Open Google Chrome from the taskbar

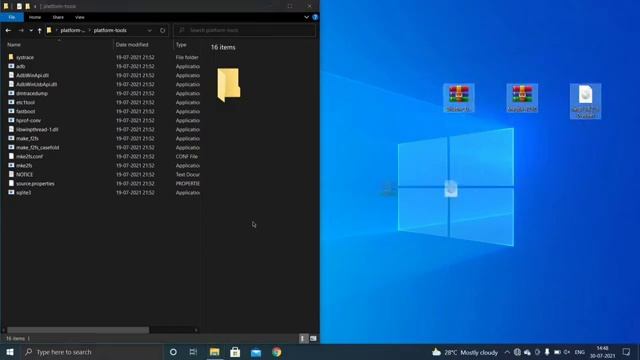[x=277, y=352]
